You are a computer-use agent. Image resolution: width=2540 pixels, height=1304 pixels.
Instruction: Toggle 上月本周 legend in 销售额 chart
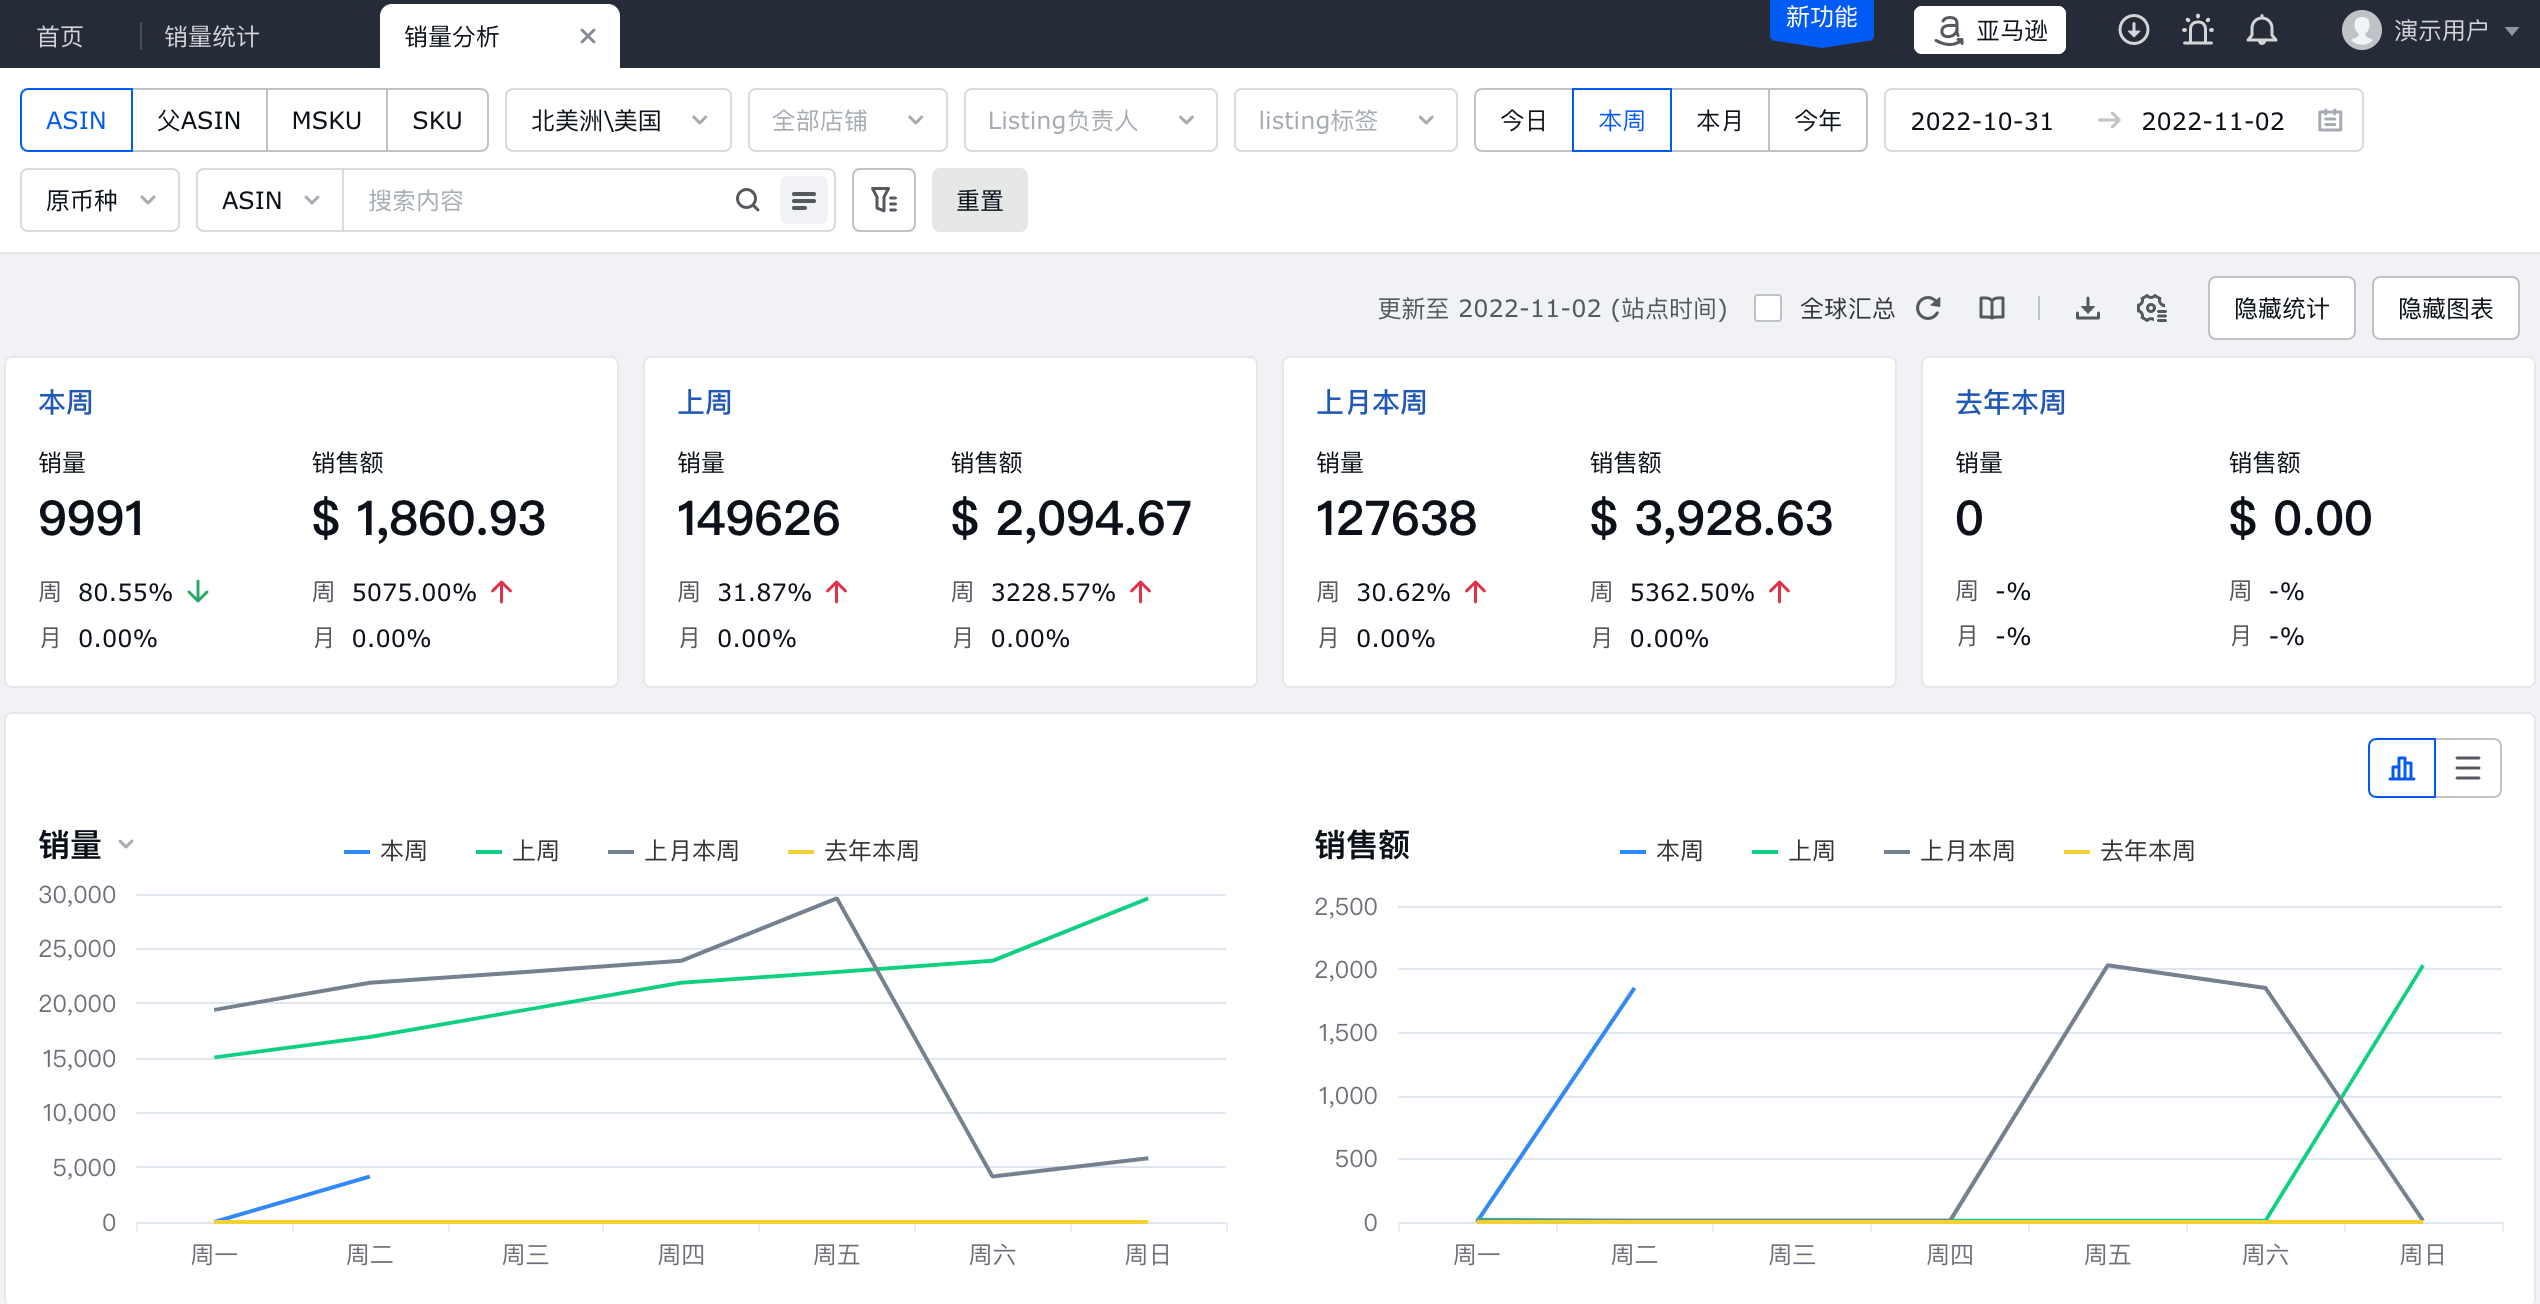tap(1950, 851)
